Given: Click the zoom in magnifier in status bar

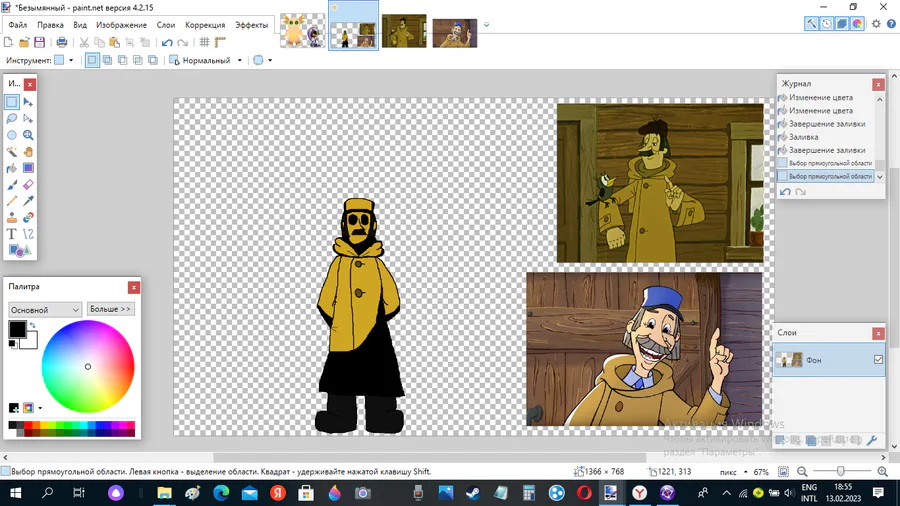Looking at the screenshot, I should pyautogui.click(x=883, y=472).
